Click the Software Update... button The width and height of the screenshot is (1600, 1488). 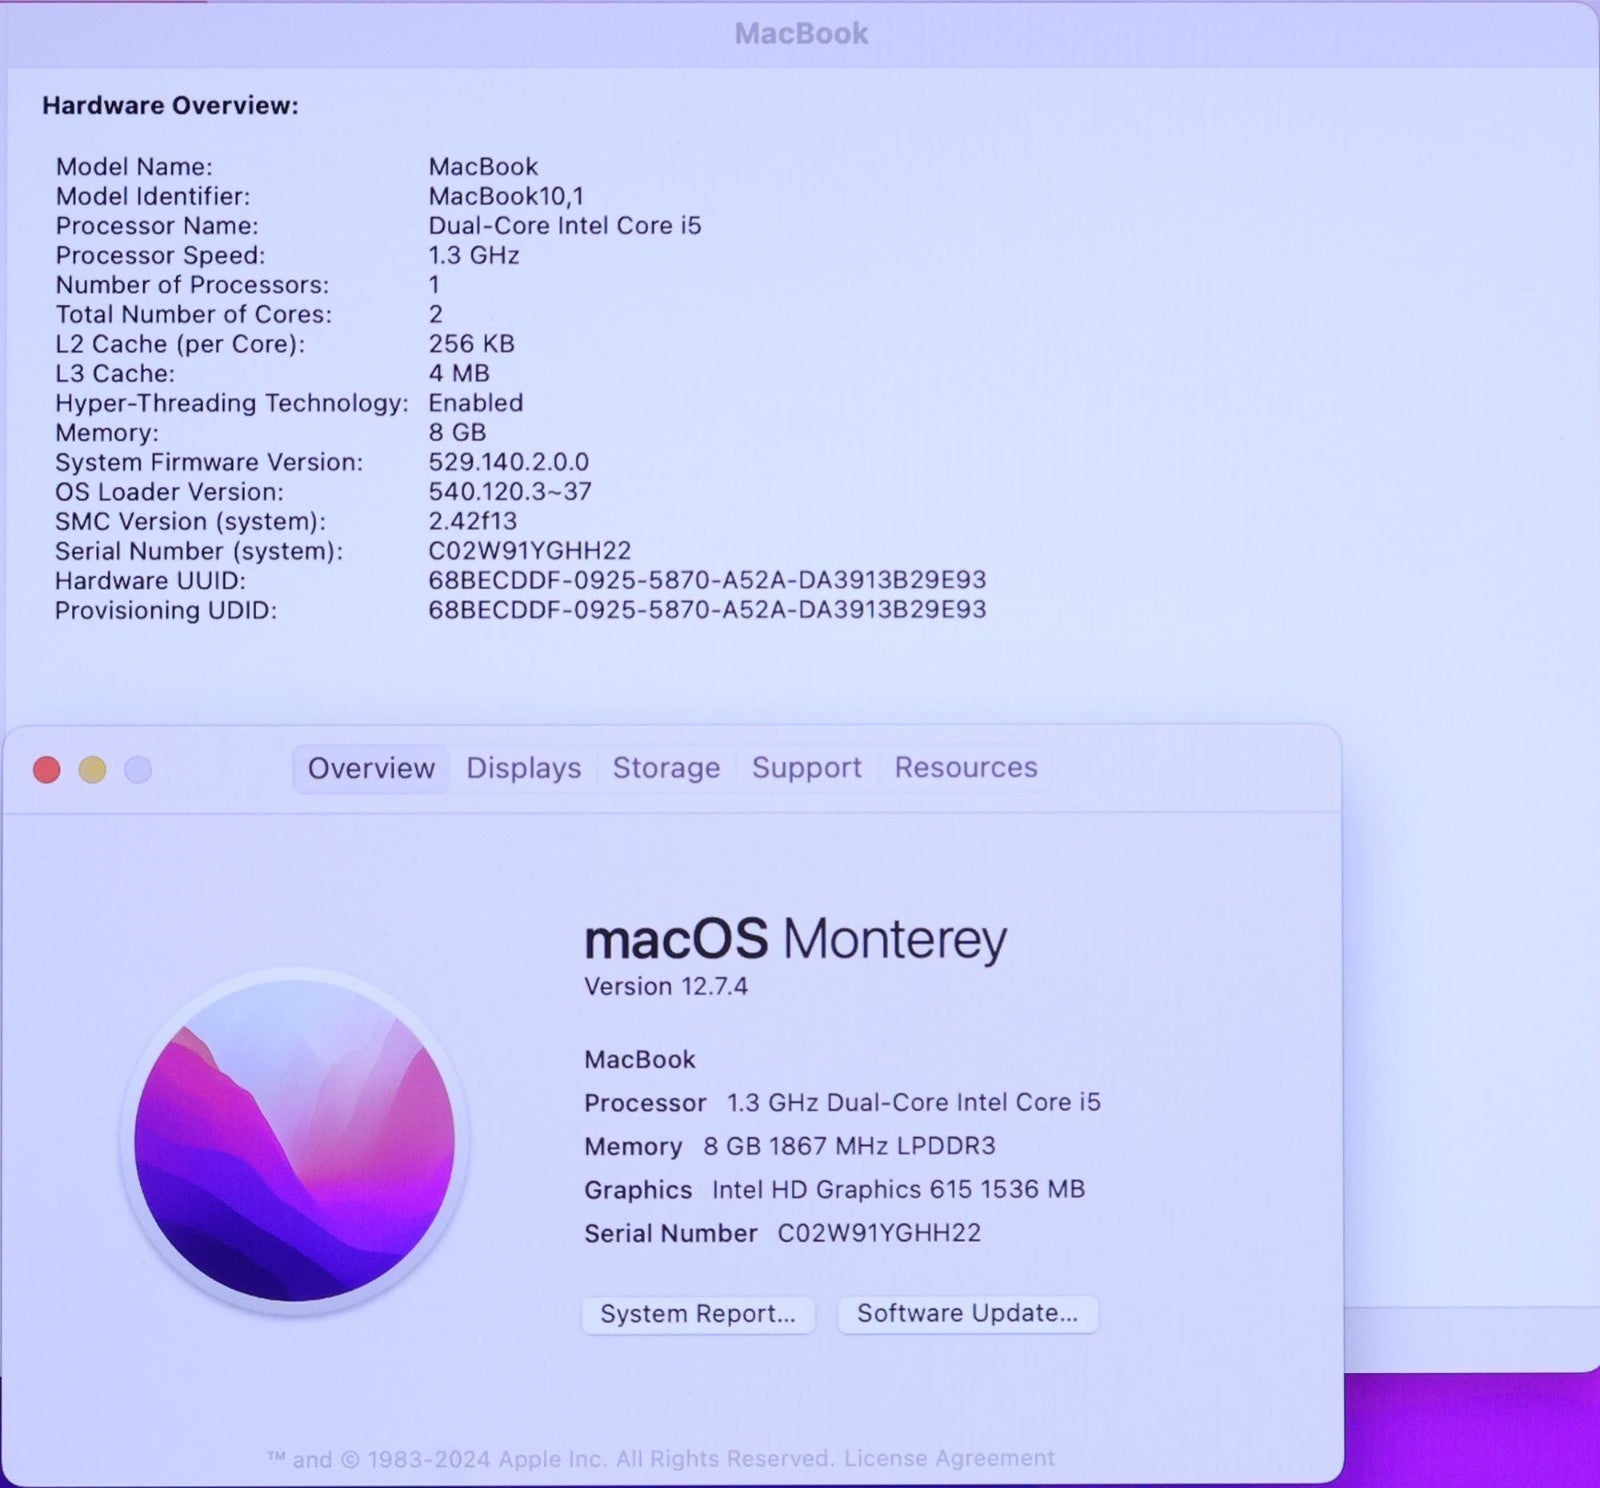point(967,1313)
